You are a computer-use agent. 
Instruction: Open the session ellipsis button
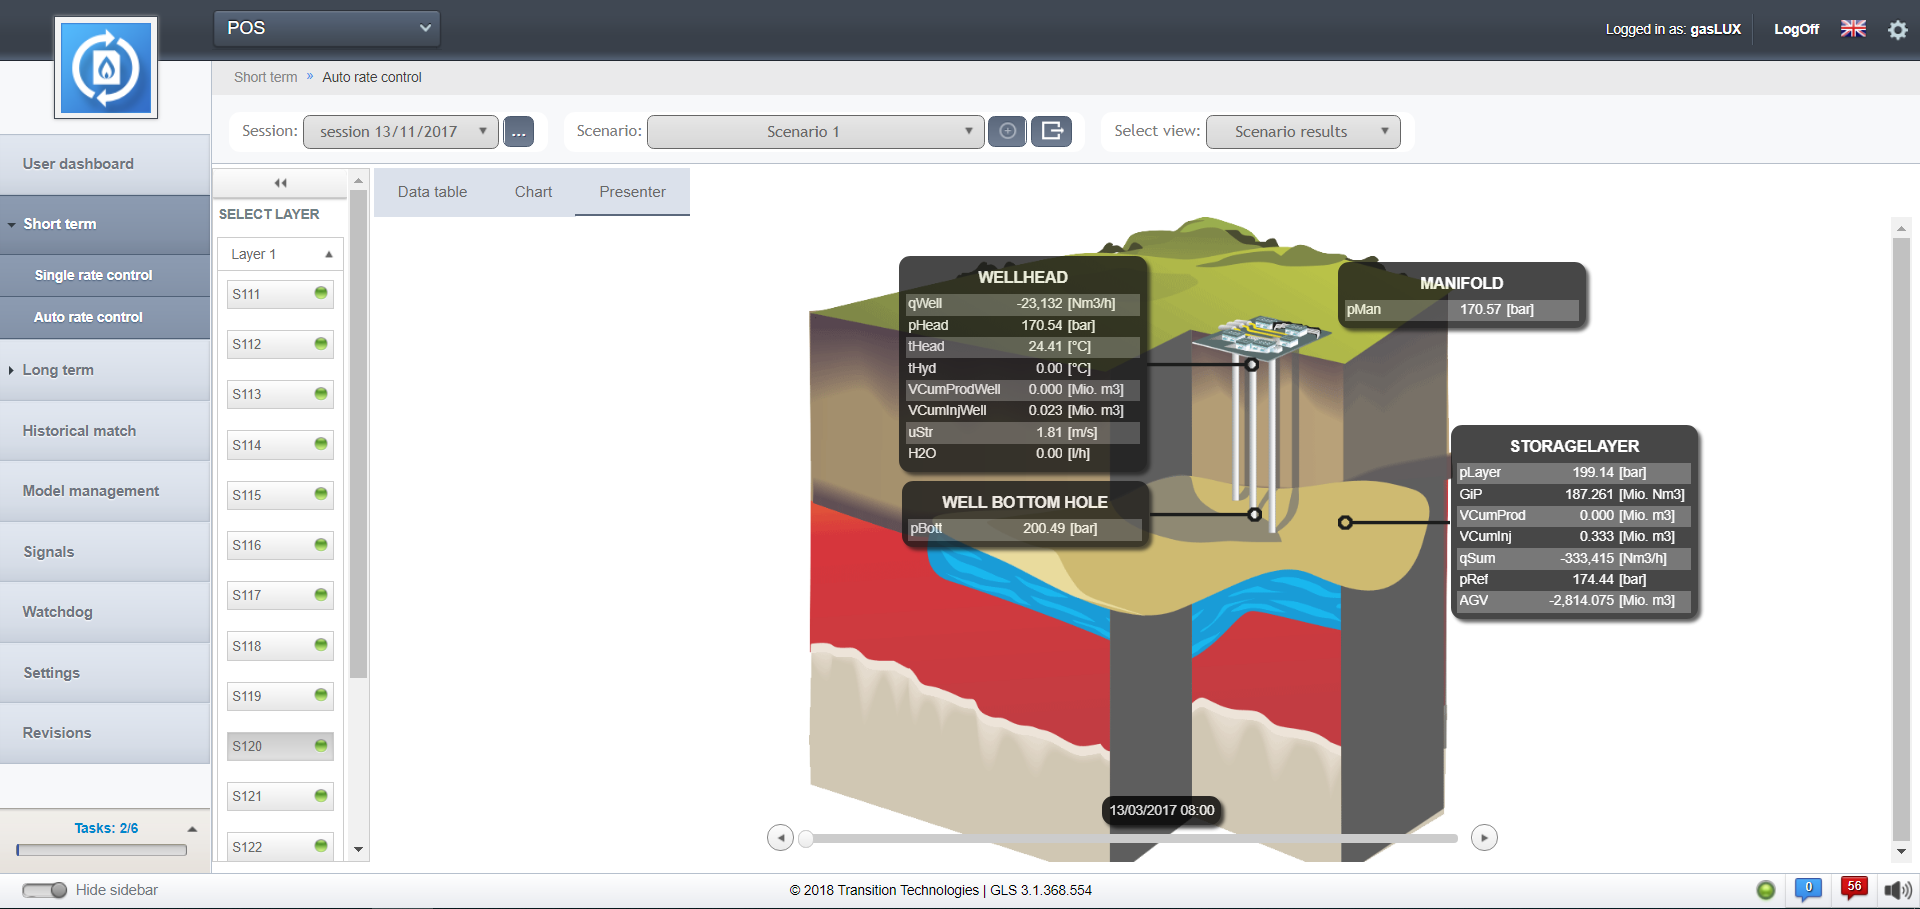click(x=518, y=132)
